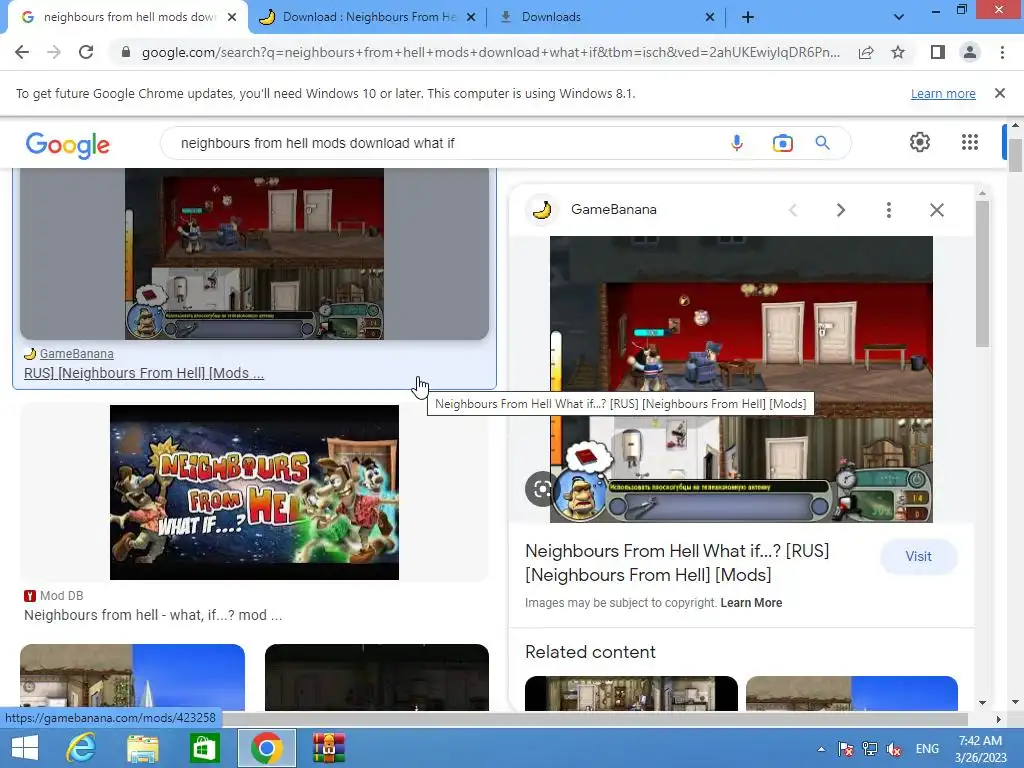This screenshot has width=1024, height=768.
Task: Click the padlock site info icon
Action: point(126,52)
